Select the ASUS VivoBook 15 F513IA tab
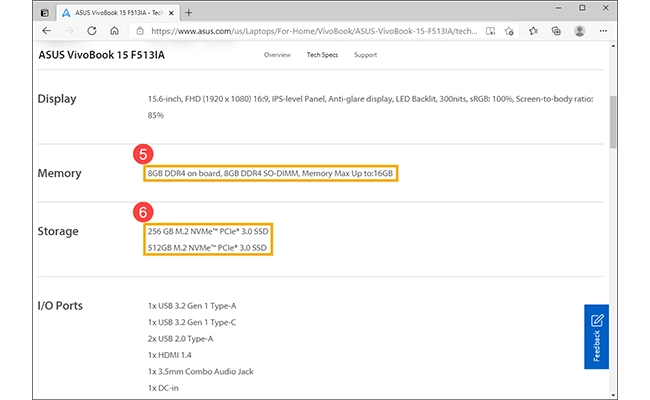Screen dimensions: 650x400 118,13
